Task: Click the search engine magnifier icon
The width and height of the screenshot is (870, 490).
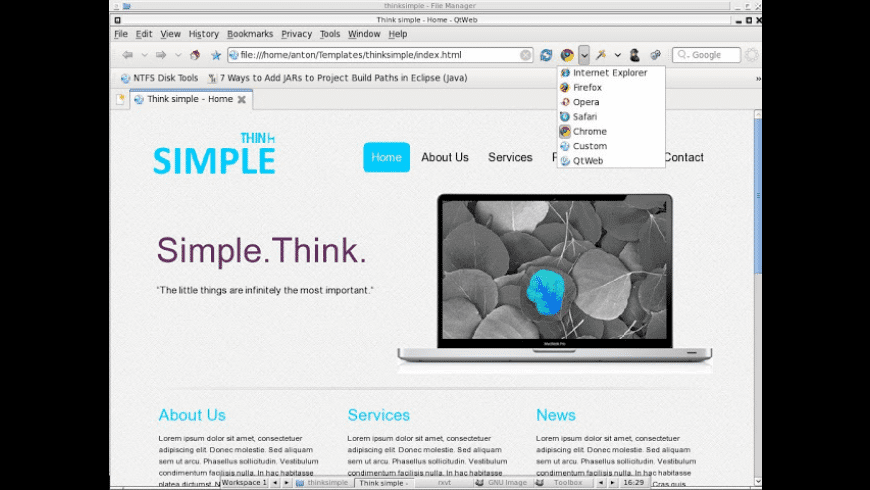Action: [x=682, y=55]
